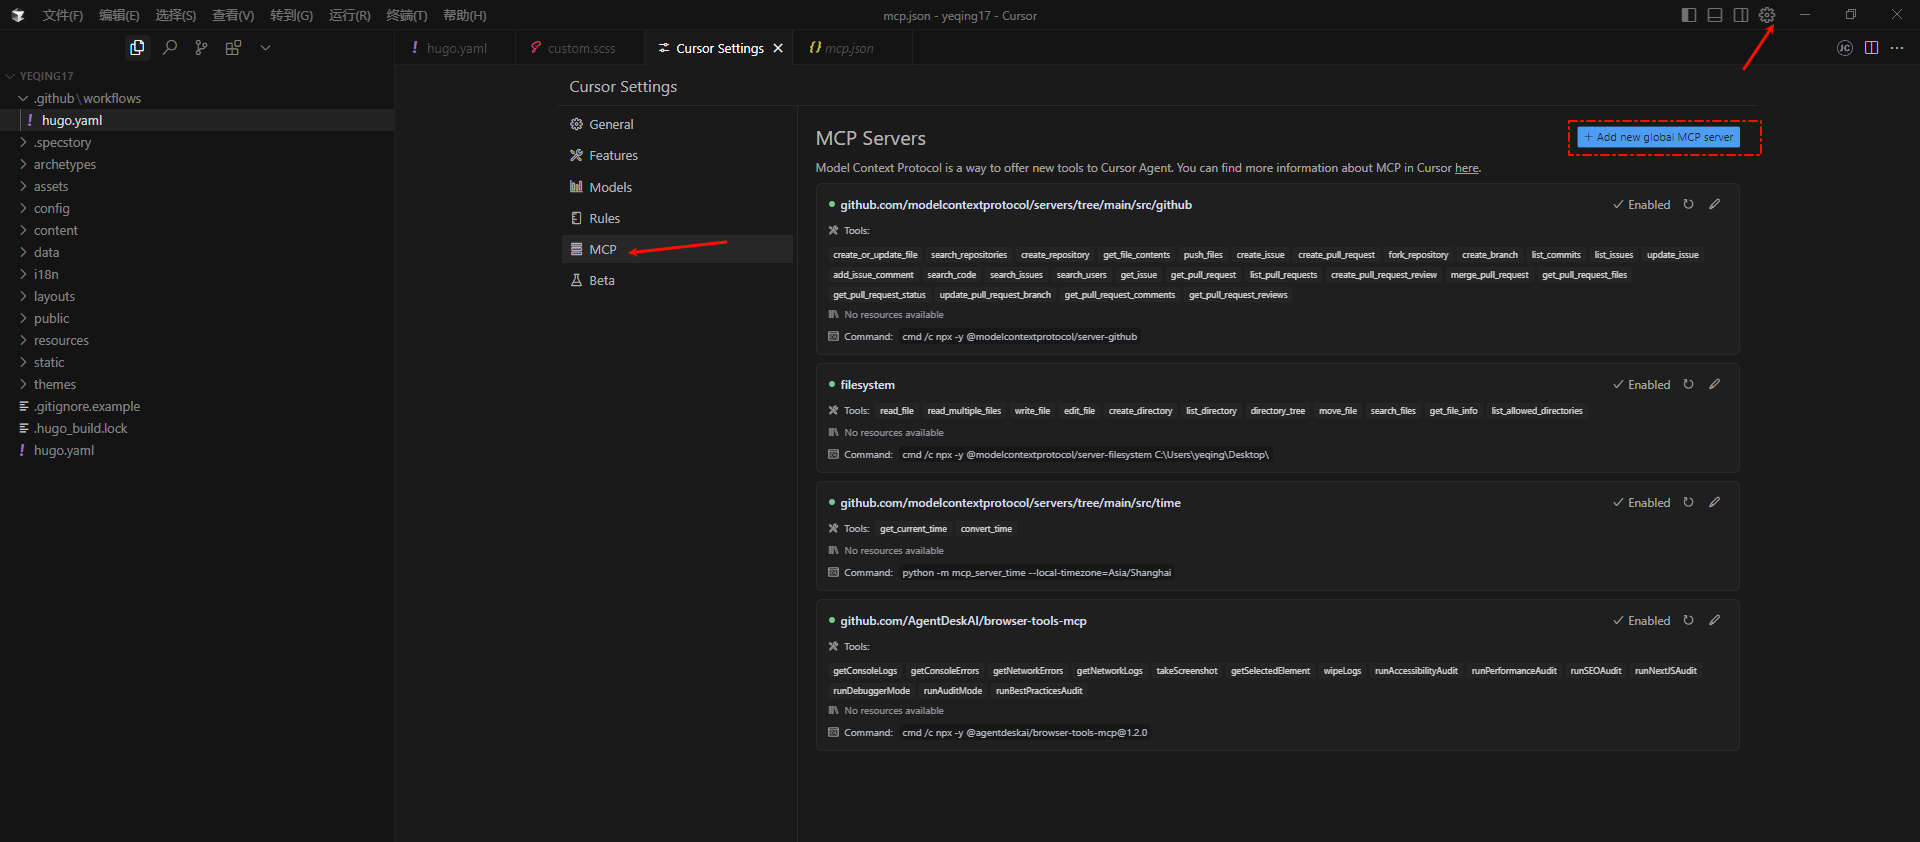Click create_or_update_file tool tag
This screenshot has width=1920, height=842.
coord(875,255)
